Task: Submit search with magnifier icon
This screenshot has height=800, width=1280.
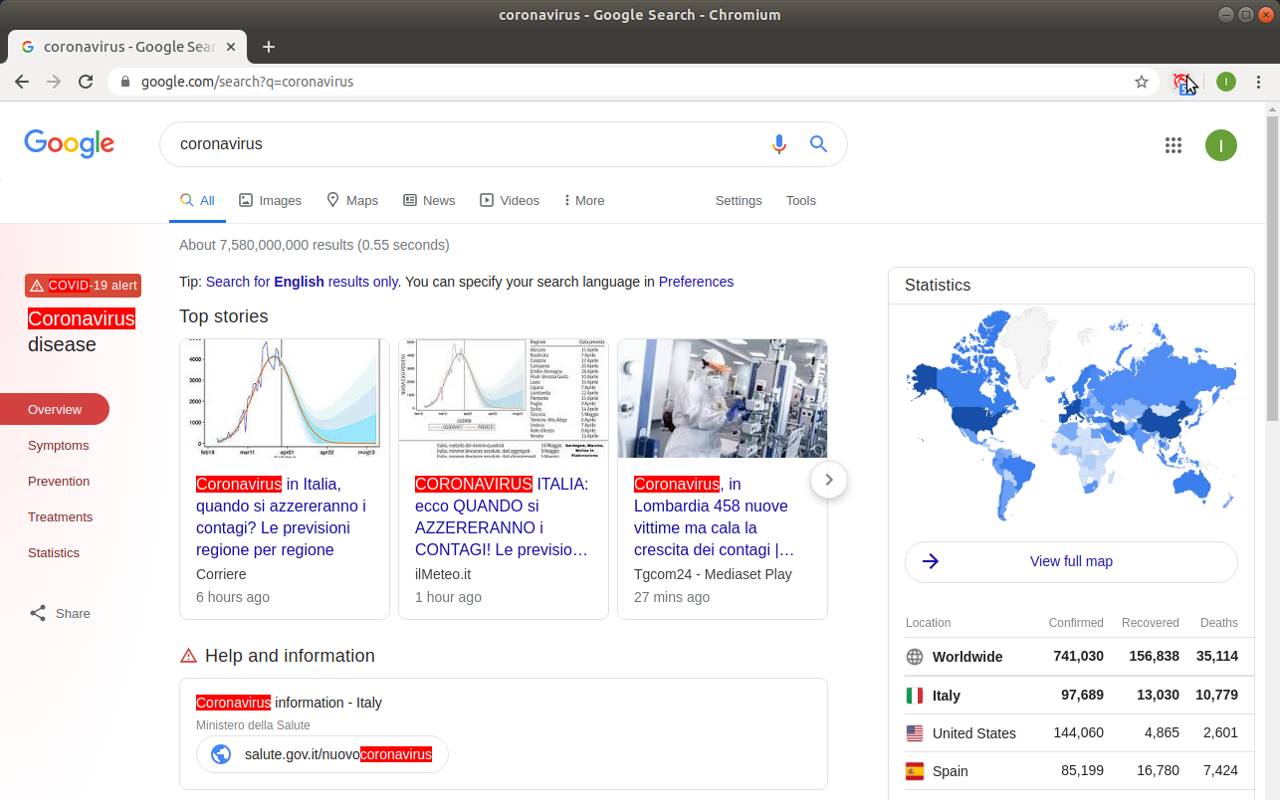Action: [x=819, y=144]
